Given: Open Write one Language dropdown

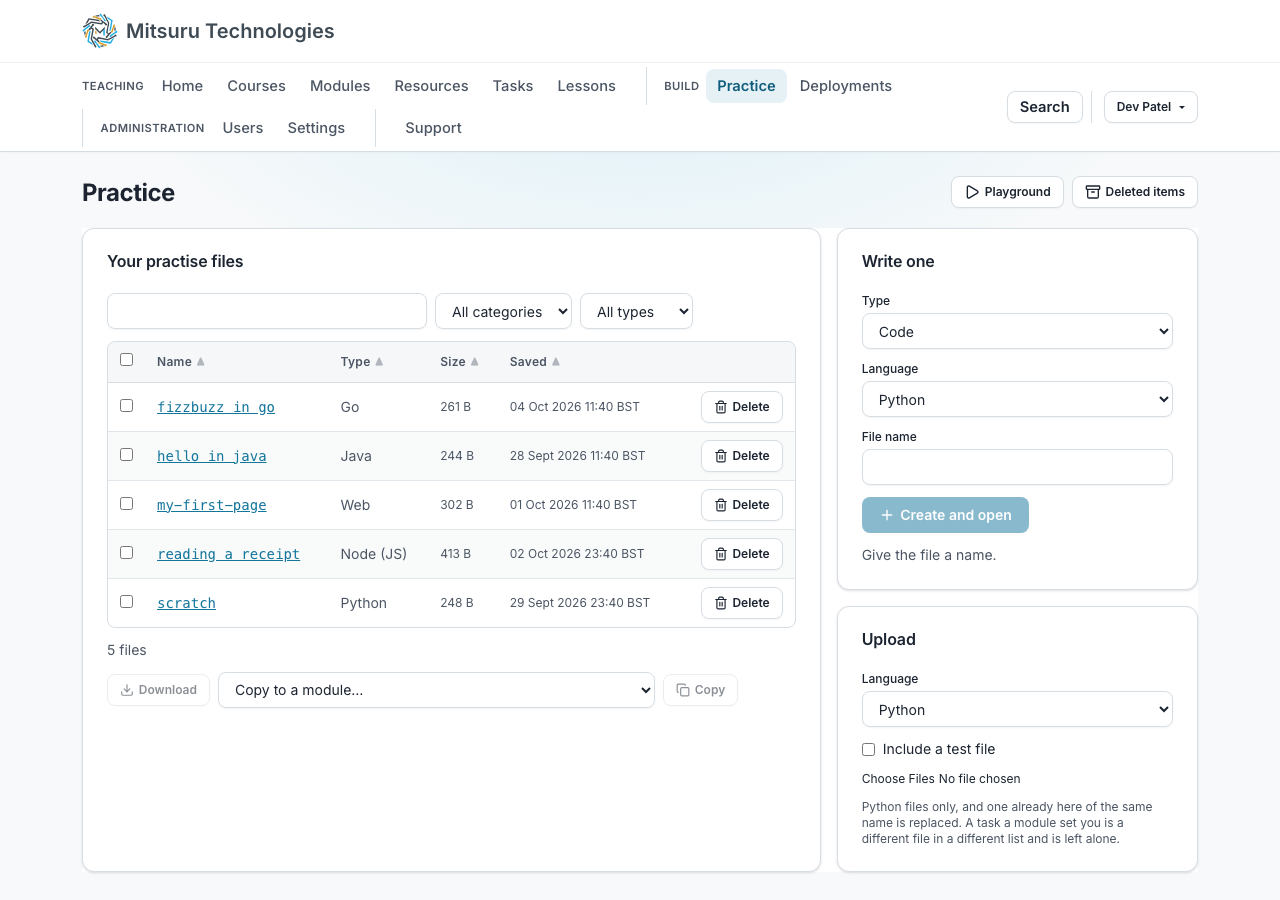Looking at the screenshot, I should [1017, 399].
